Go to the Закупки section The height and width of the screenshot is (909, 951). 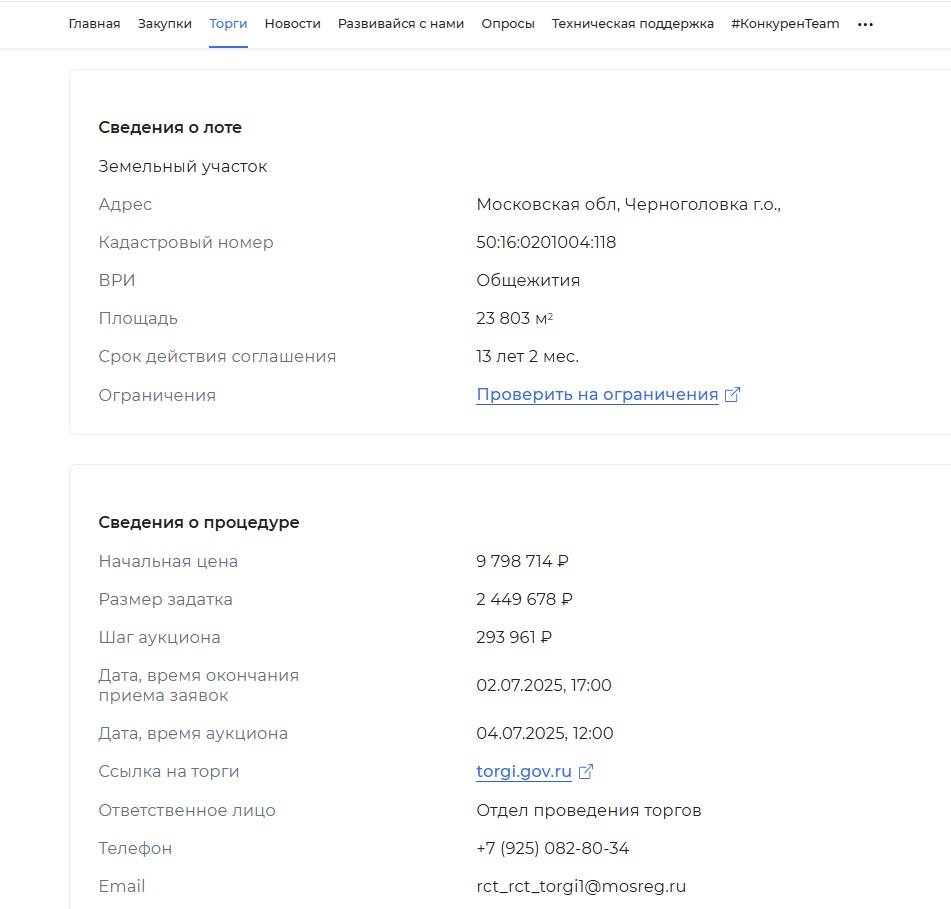[165, 23]
